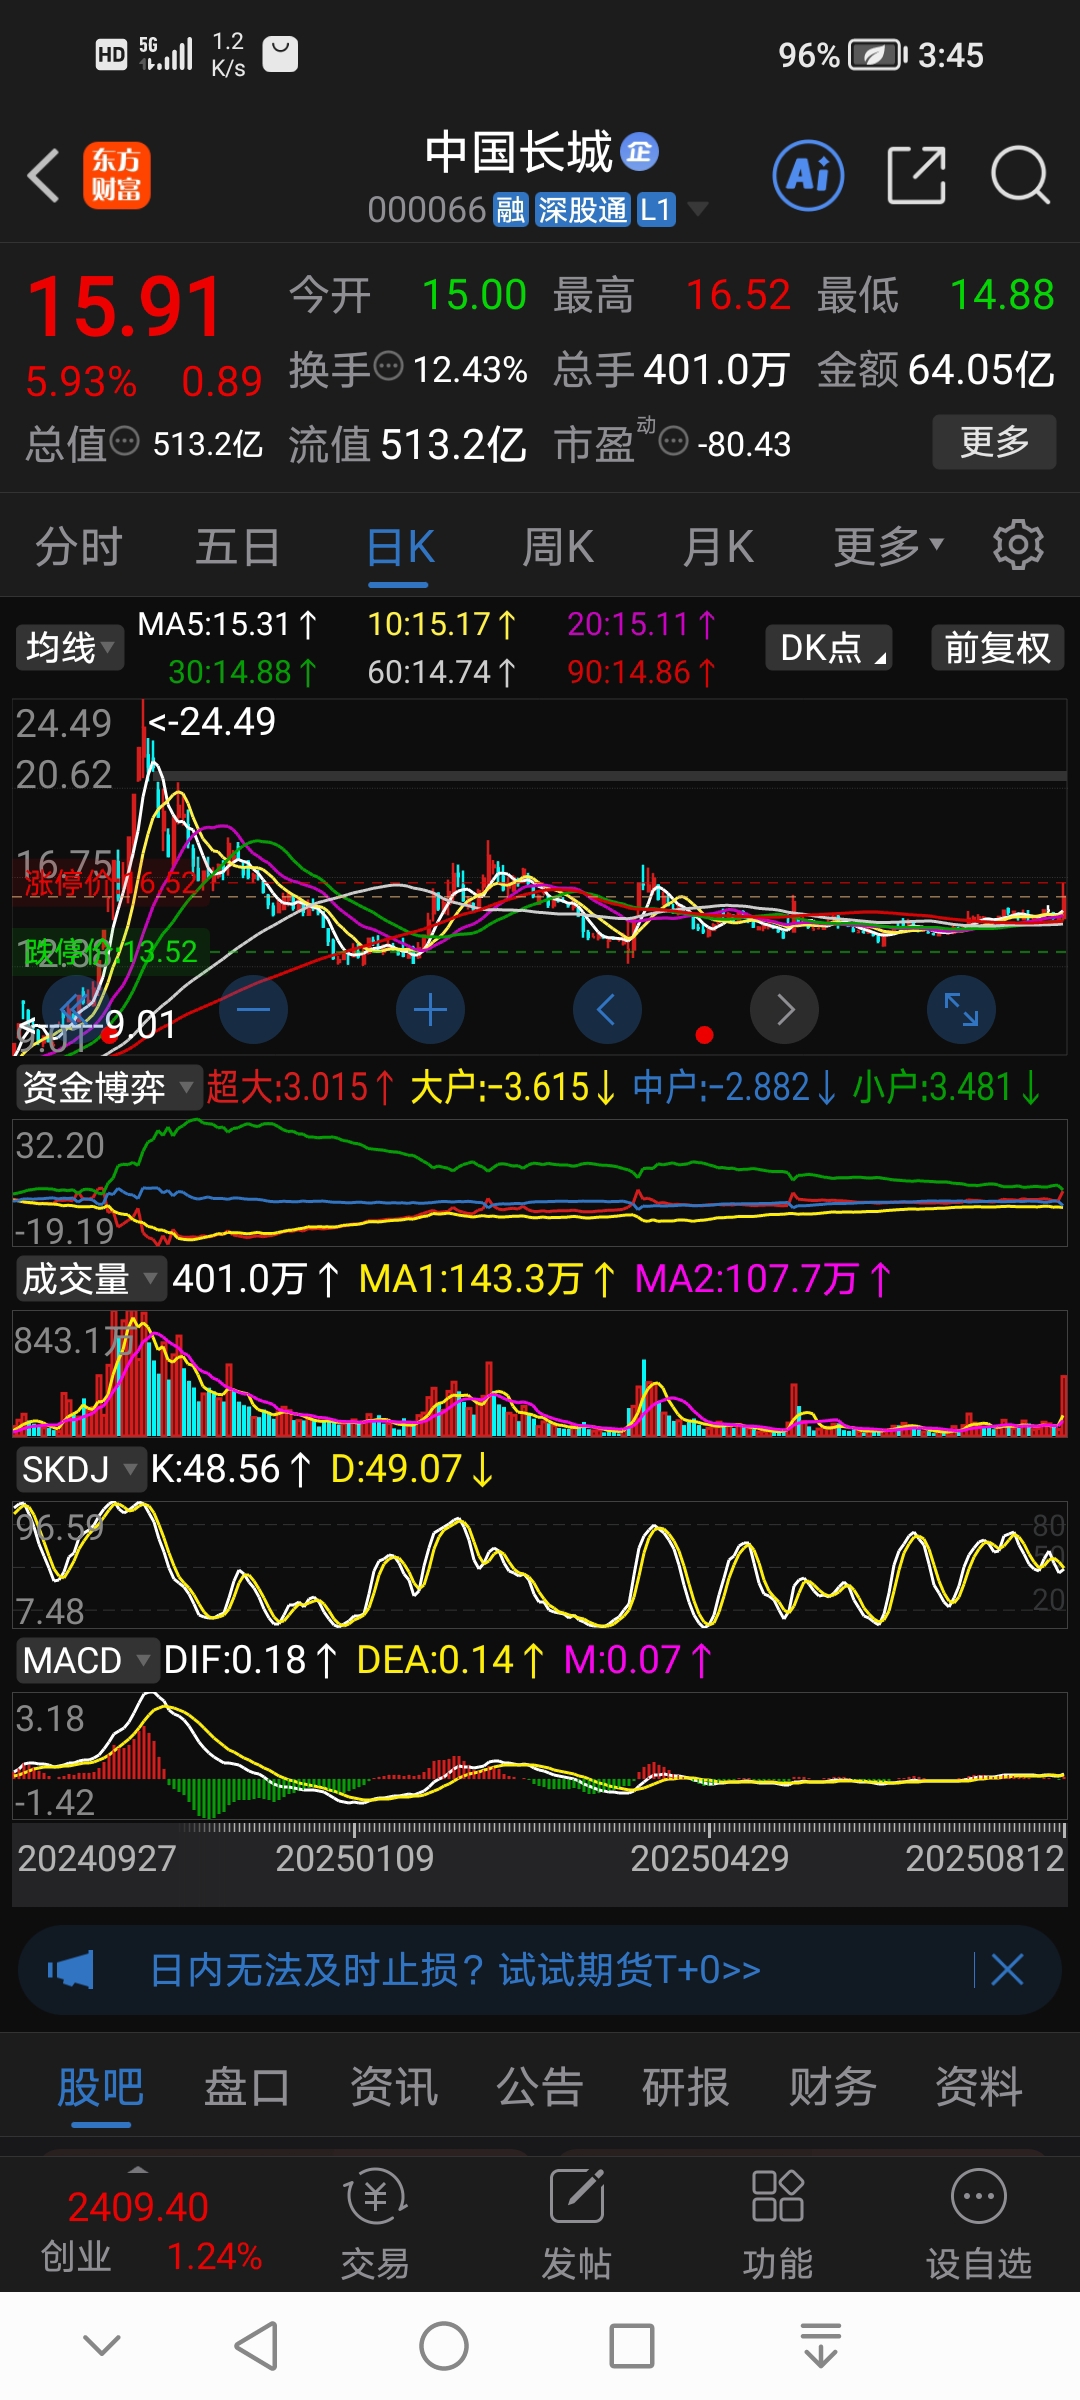The image size is (1080, 2400).
Task: Open the 均线 indicator dropdown
Action: click(x=69, y=647)
